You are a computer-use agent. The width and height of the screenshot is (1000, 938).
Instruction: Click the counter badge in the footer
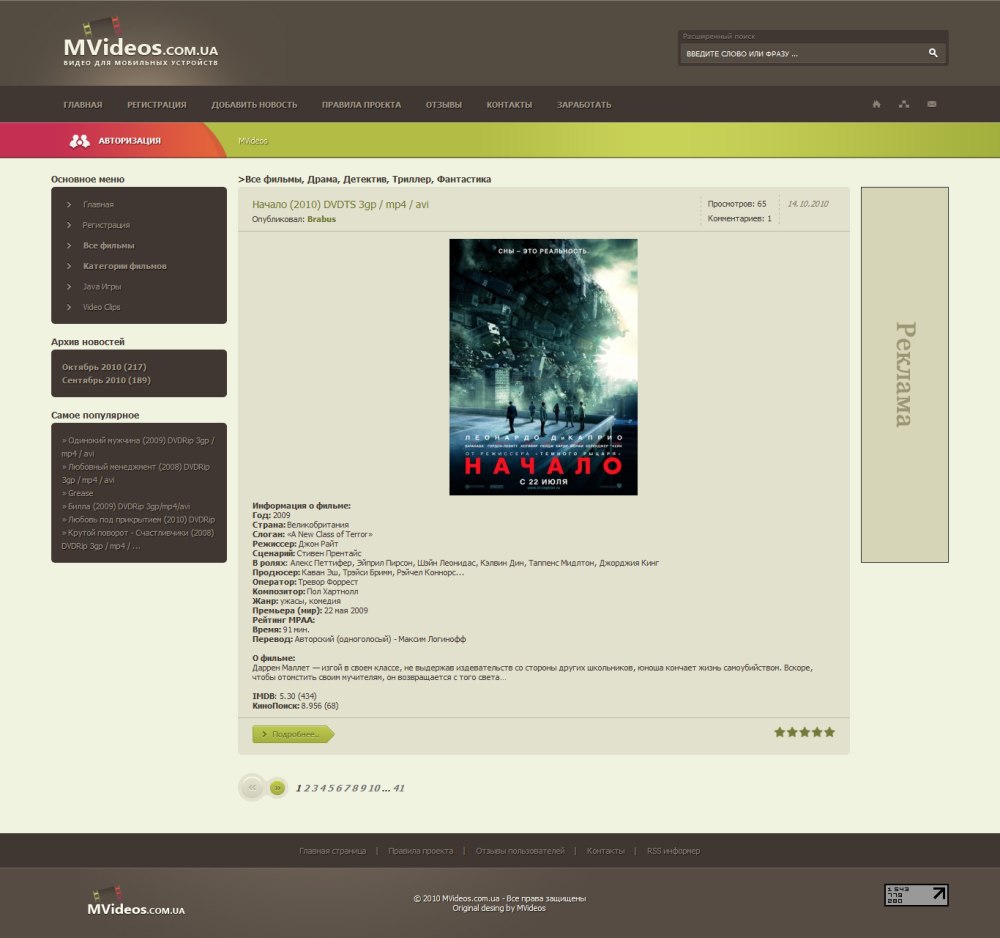pos(916,895)
